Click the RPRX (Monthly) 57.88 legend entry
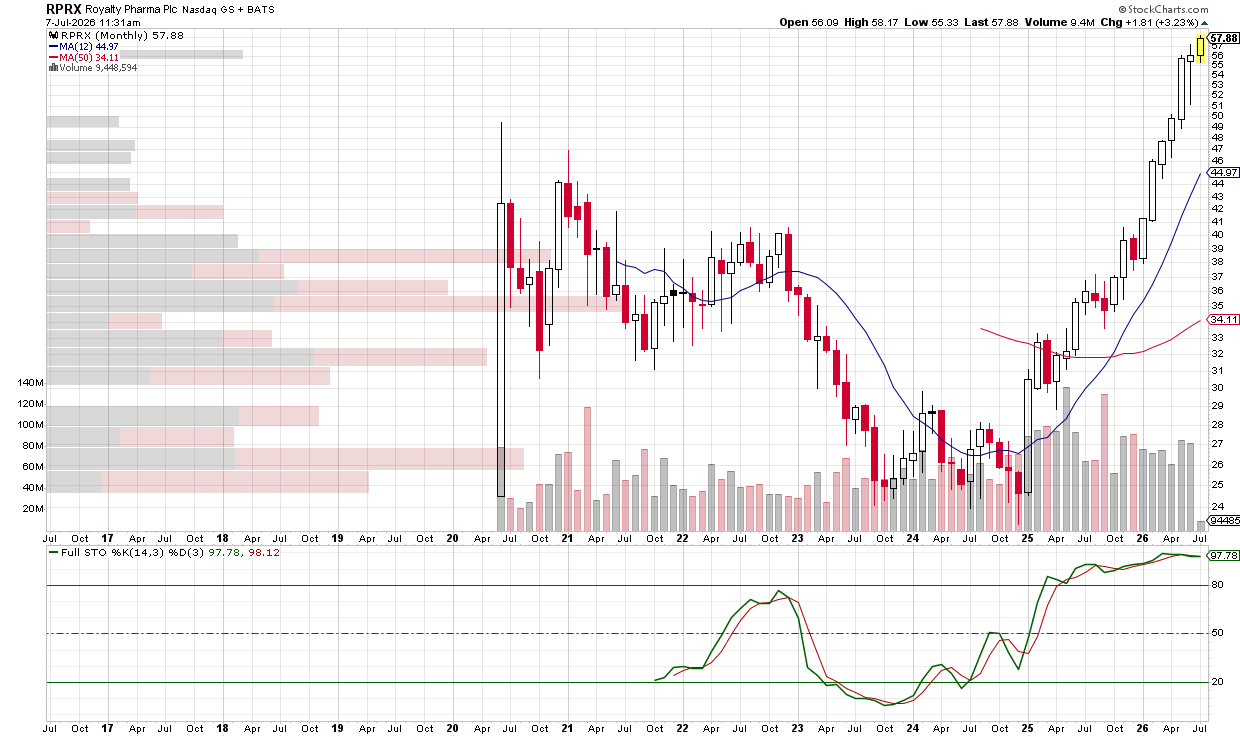Image resolution: width=1240 pixels, height=737 pixels. click(122, 35)
